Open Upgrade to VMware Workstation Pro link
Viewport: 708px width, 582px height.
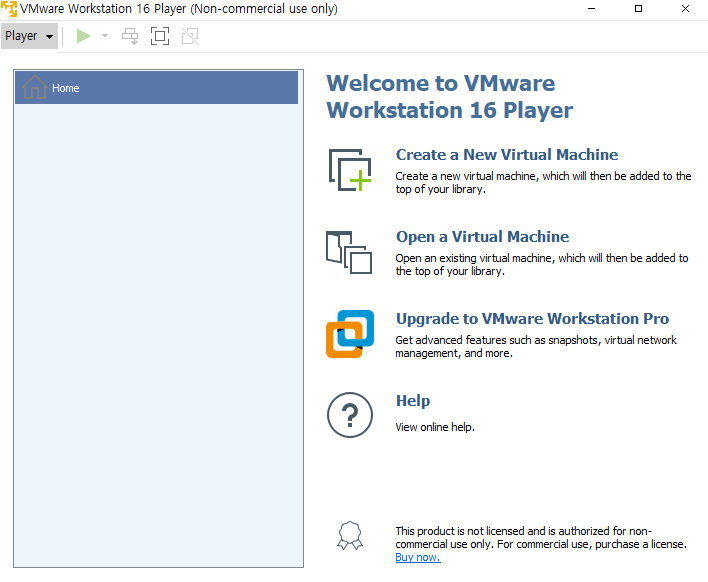[532, 319]
